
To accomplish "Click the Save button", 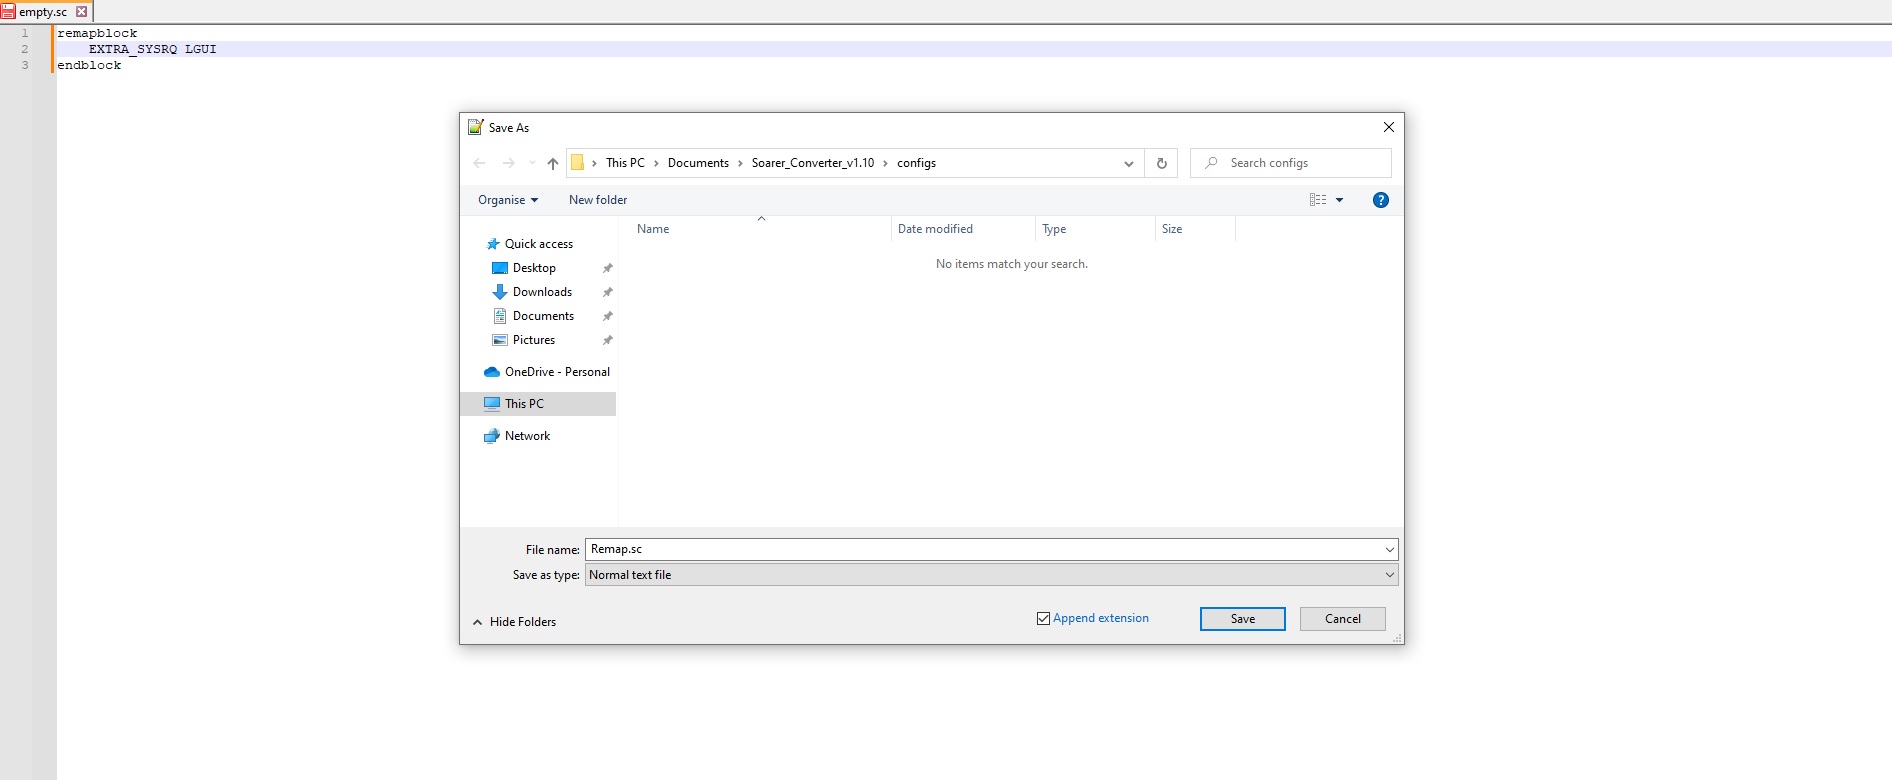I will coord(1242,619).
